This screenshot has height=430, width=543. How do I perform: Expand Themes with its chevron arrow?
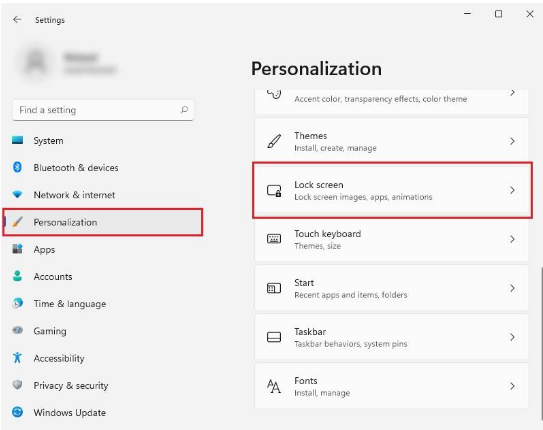coord(512,141)
